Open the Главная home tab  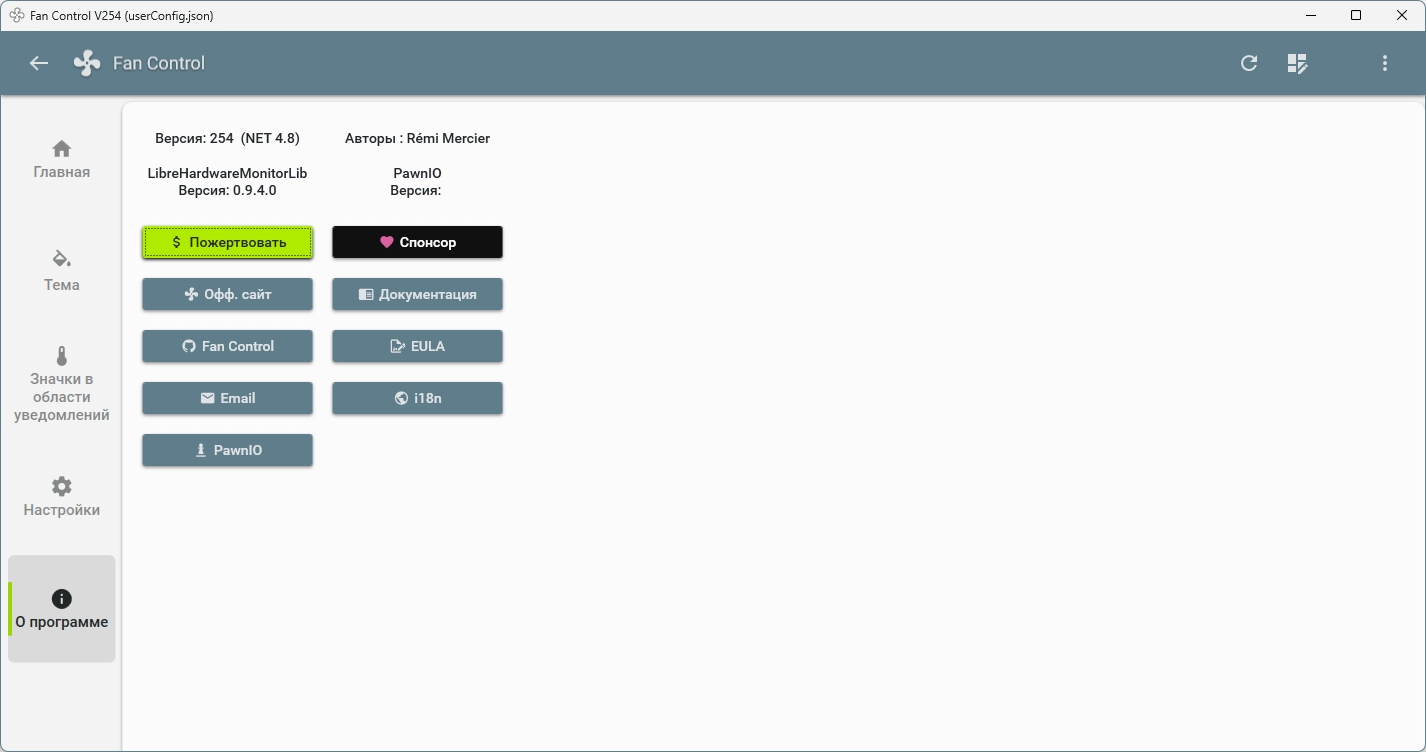tap(62, 160)
